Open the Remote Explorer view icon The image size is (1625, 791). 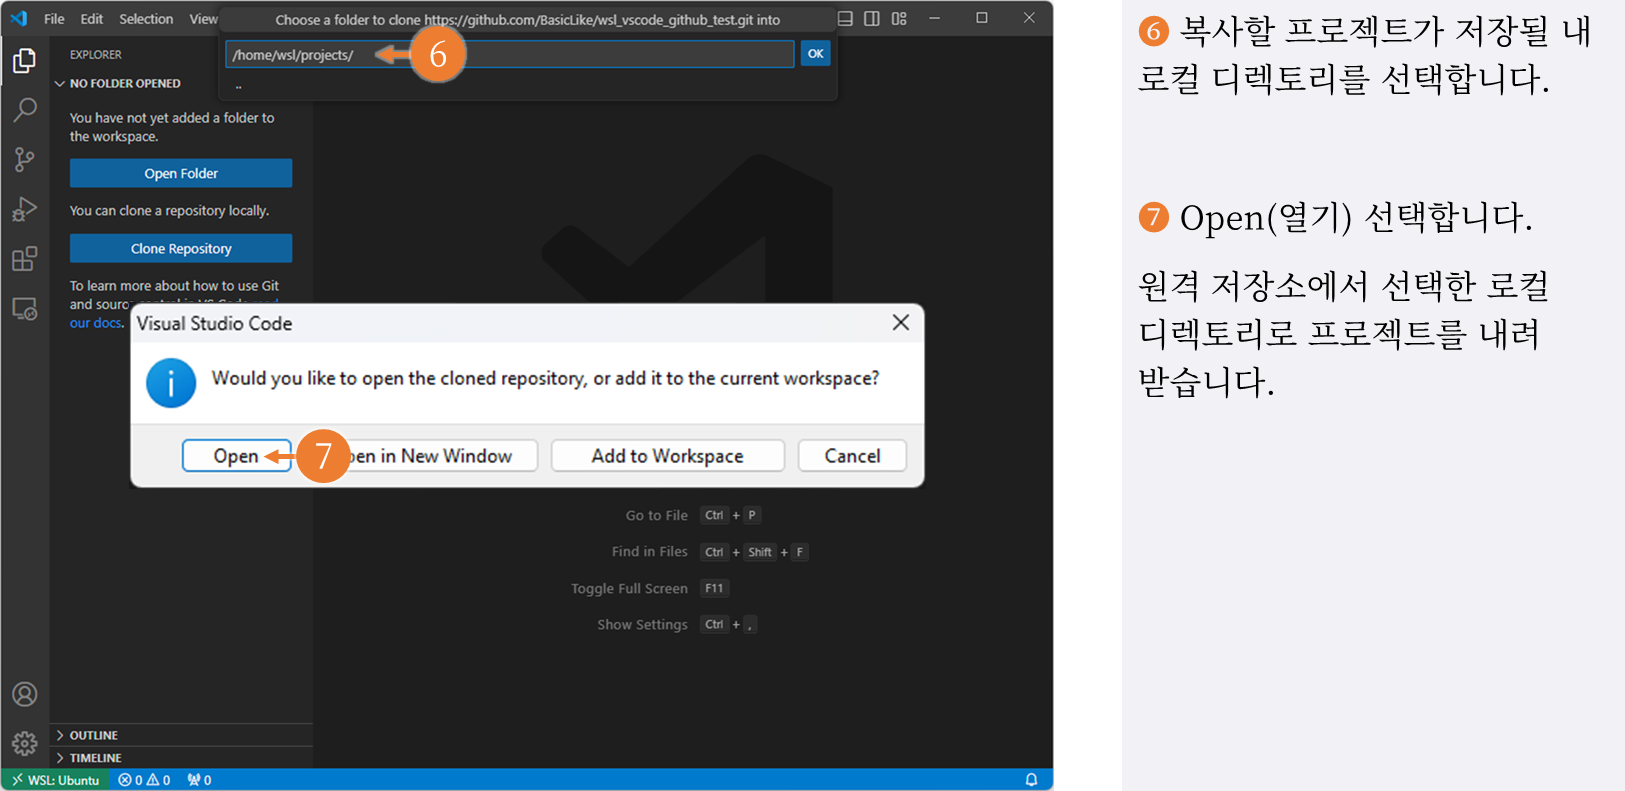(x=24, y=309)
